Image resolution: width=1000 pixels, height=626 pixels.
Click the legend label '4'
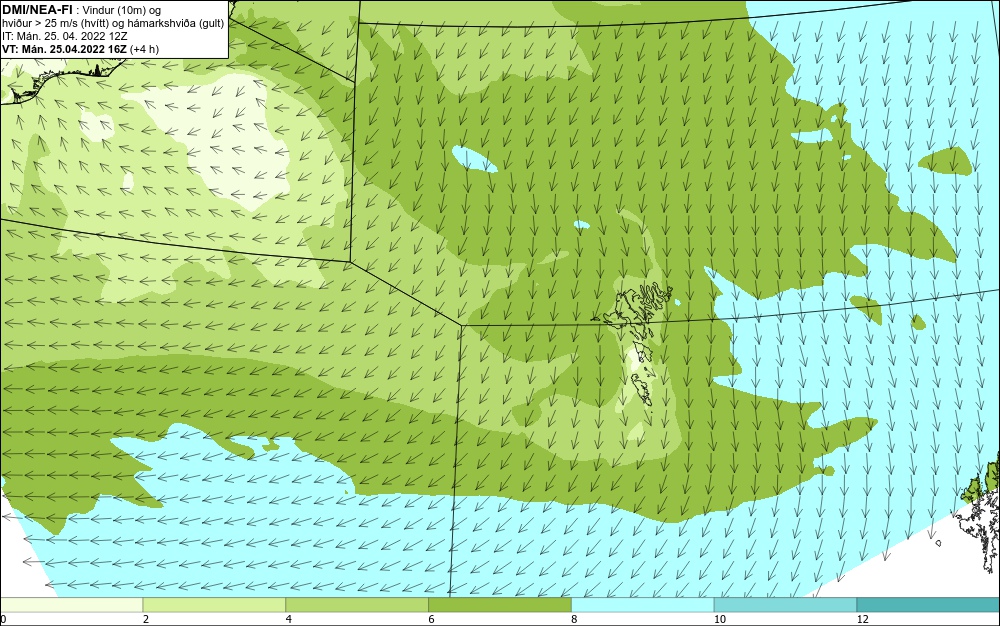click(289, 619)
